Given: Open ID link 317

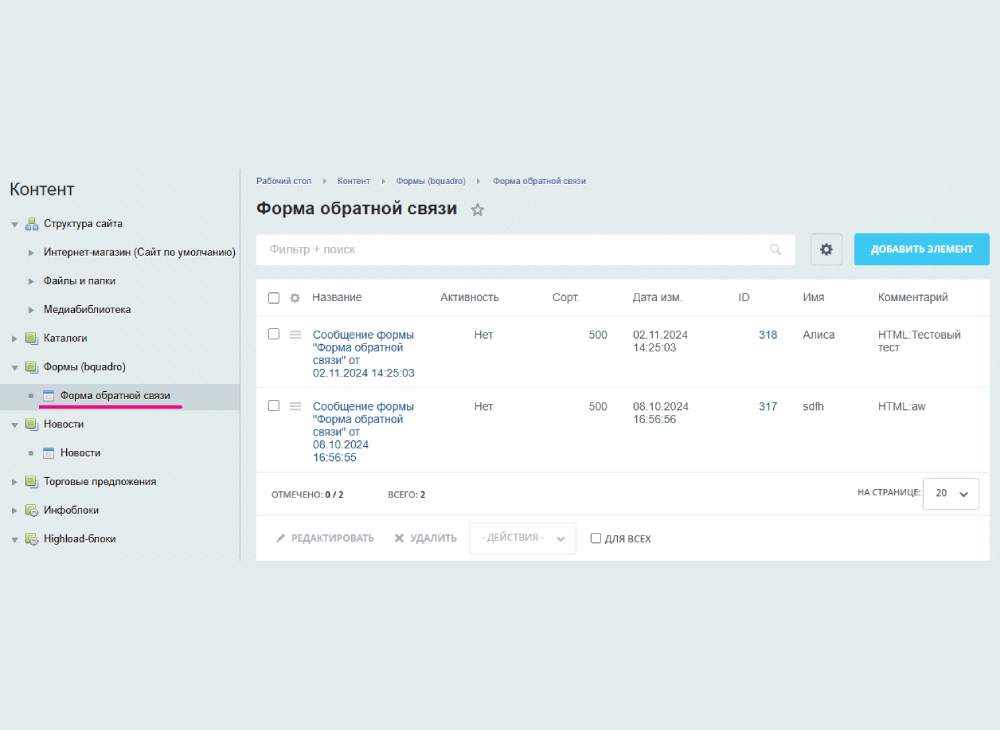Looking at the screenshot, I should click(x=768, y=406).
